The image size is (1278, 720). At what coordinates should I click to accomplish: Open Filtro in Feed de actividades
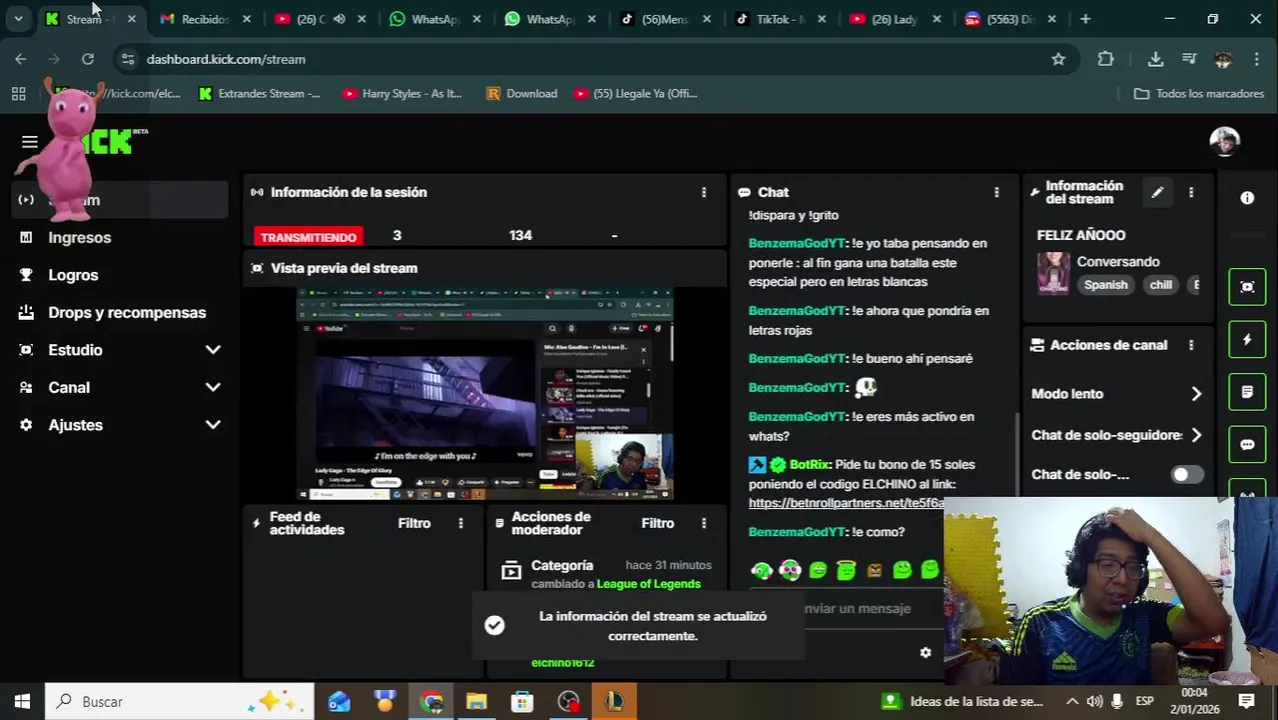coord(414,523)
